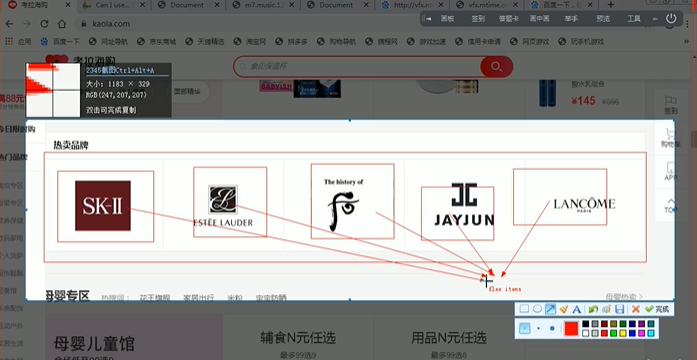Save the screenshot via floppy disk icon
This screenshot has width=697, height=360.
coord(620,309)
